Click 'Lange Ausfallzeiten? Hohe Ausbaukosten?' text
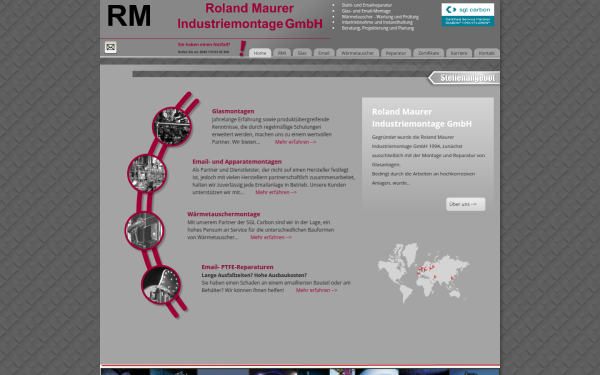600x375 pixels. pos(254,275)
